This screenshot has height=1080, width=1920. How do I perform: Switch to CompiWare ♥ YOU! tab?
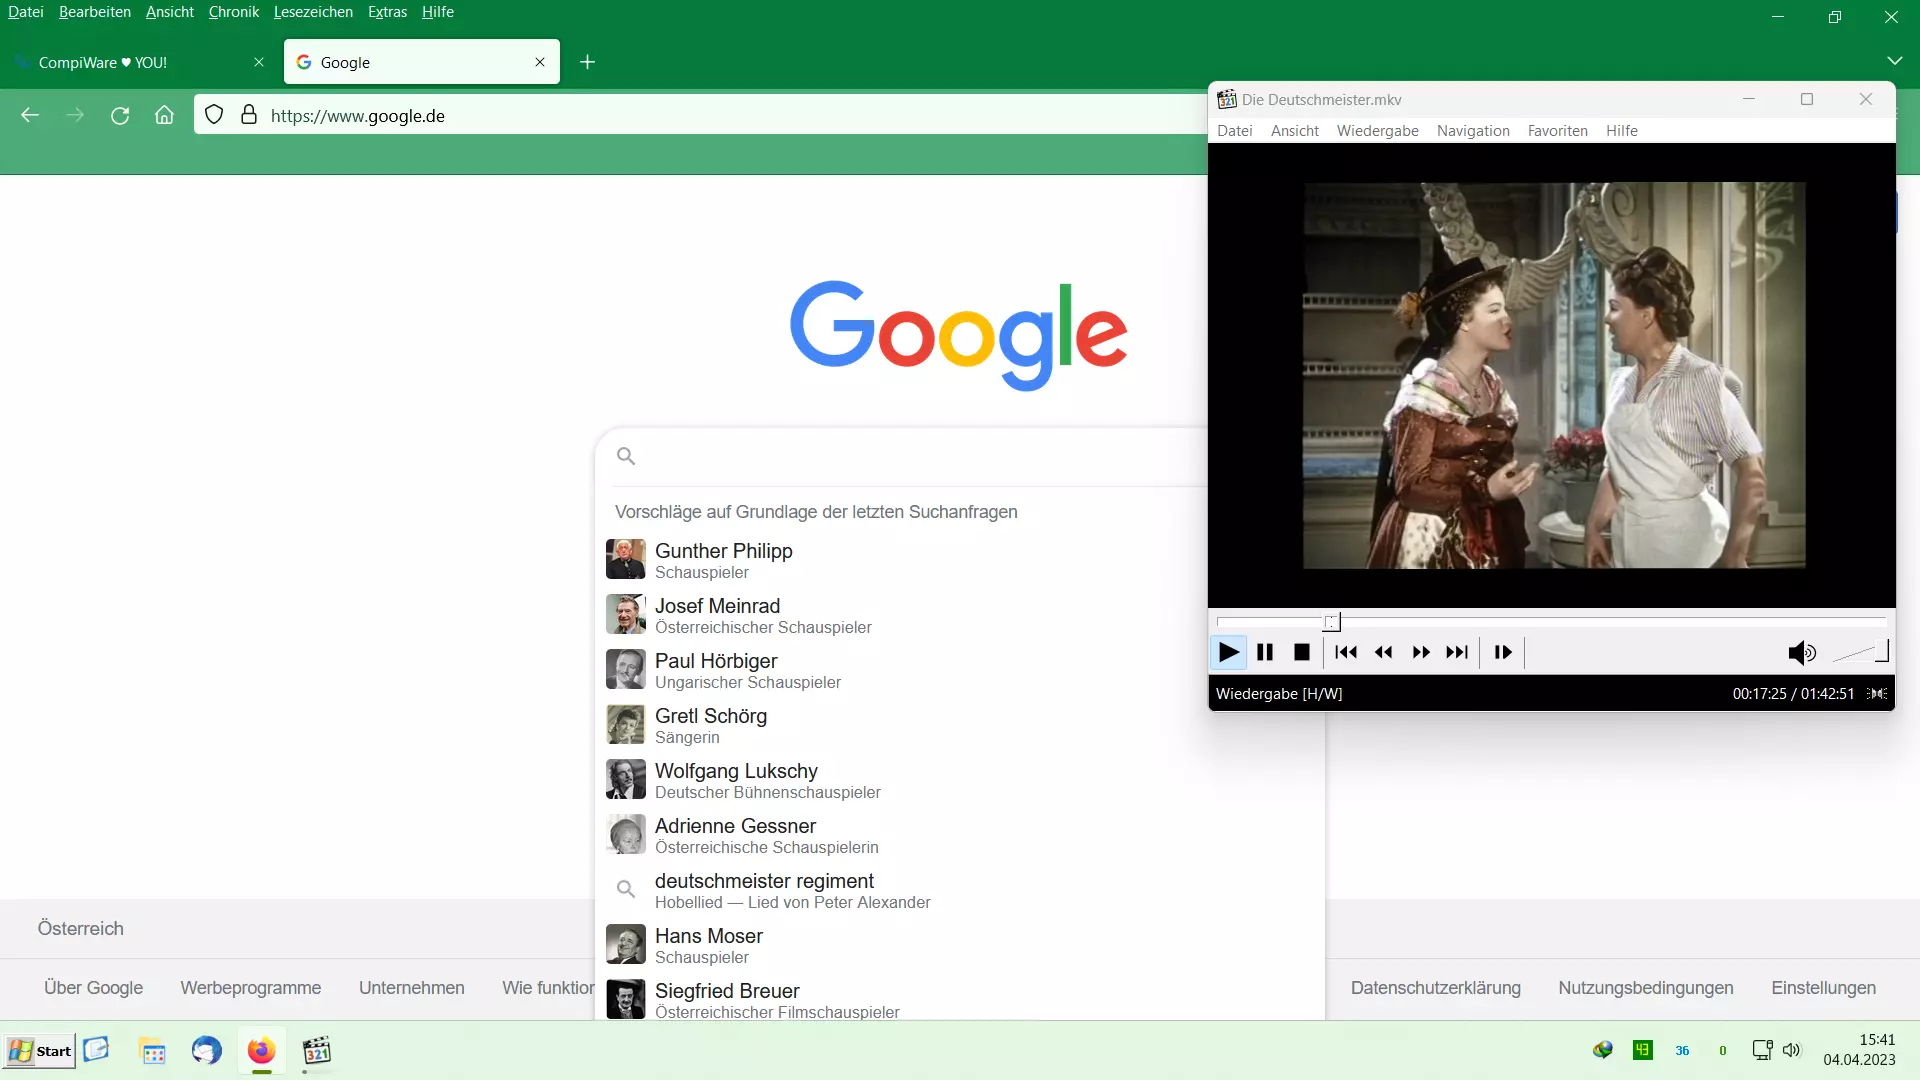140,62
